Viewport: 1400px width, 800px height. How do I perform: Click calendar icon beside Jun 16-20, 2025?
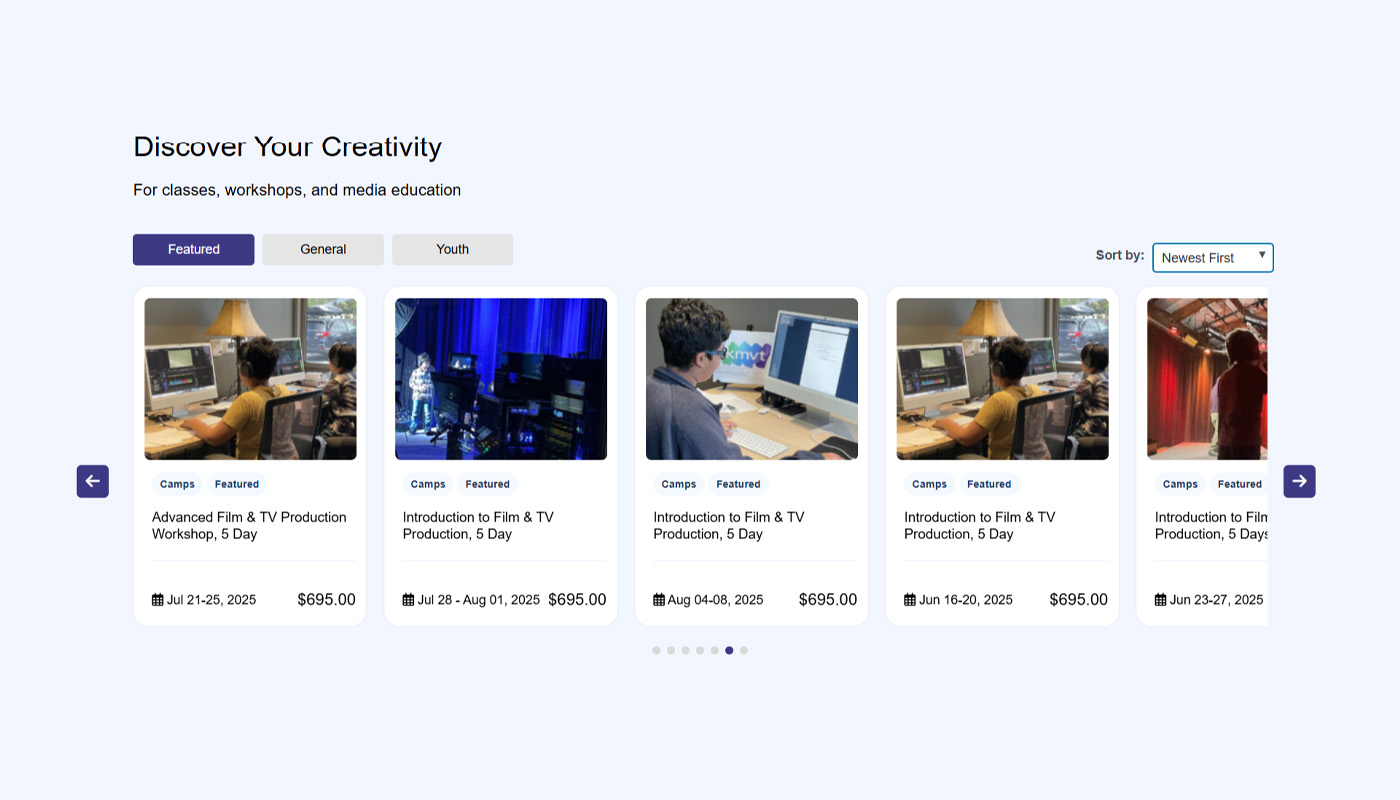910,600
